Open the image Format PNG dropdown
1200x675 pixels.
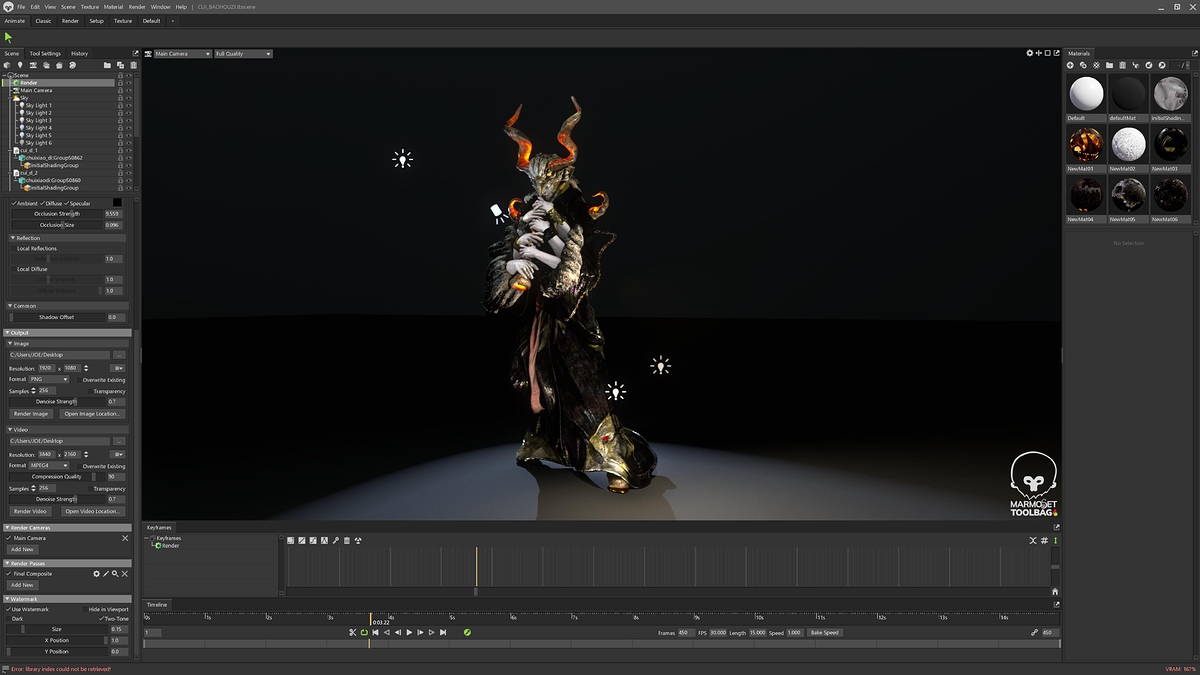click(50, 379)
